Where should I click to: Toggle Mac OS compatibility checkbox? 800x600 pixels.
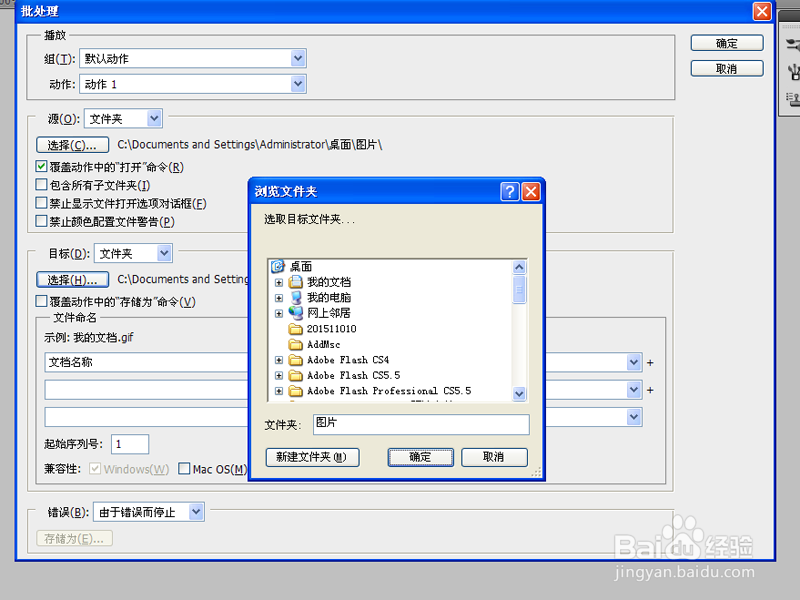pos(184,468)
